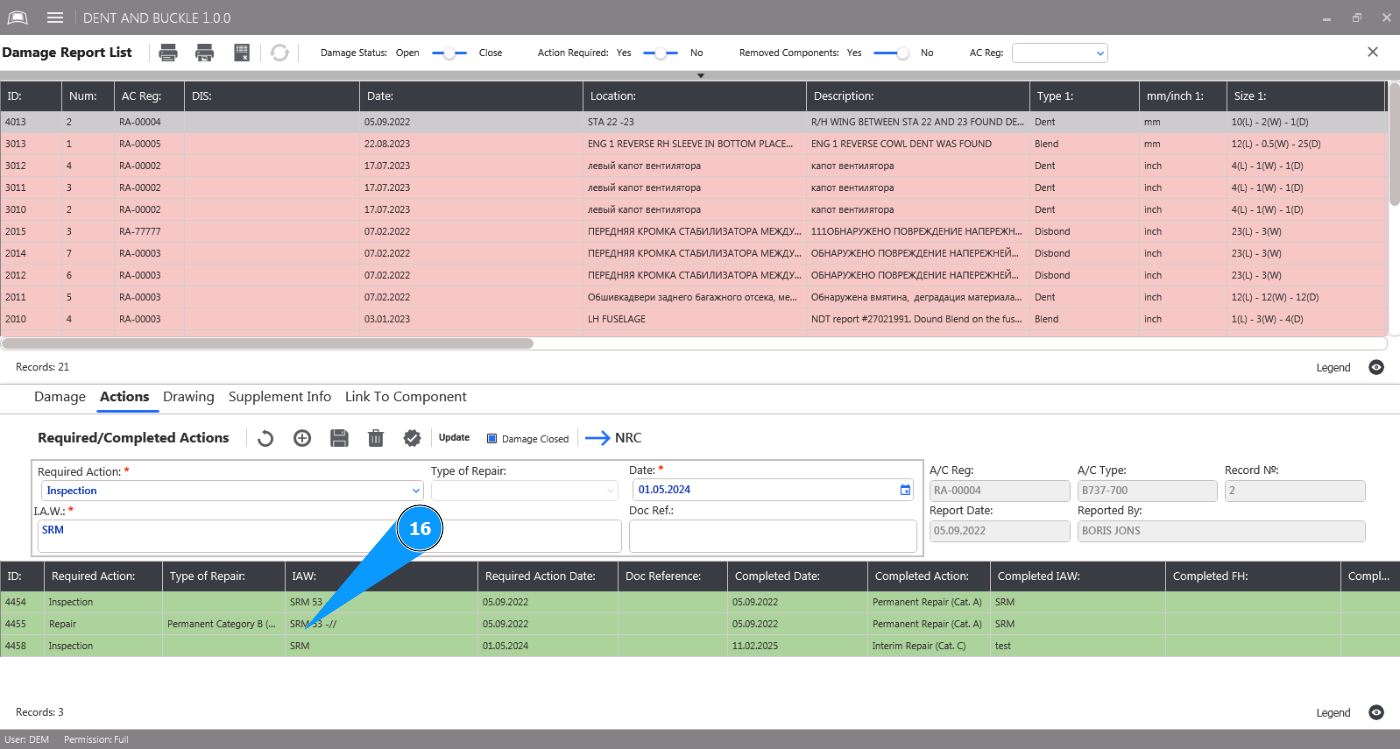Open the AC Reg dropdown filter

pyautogui.click(x=1059, y=53)
